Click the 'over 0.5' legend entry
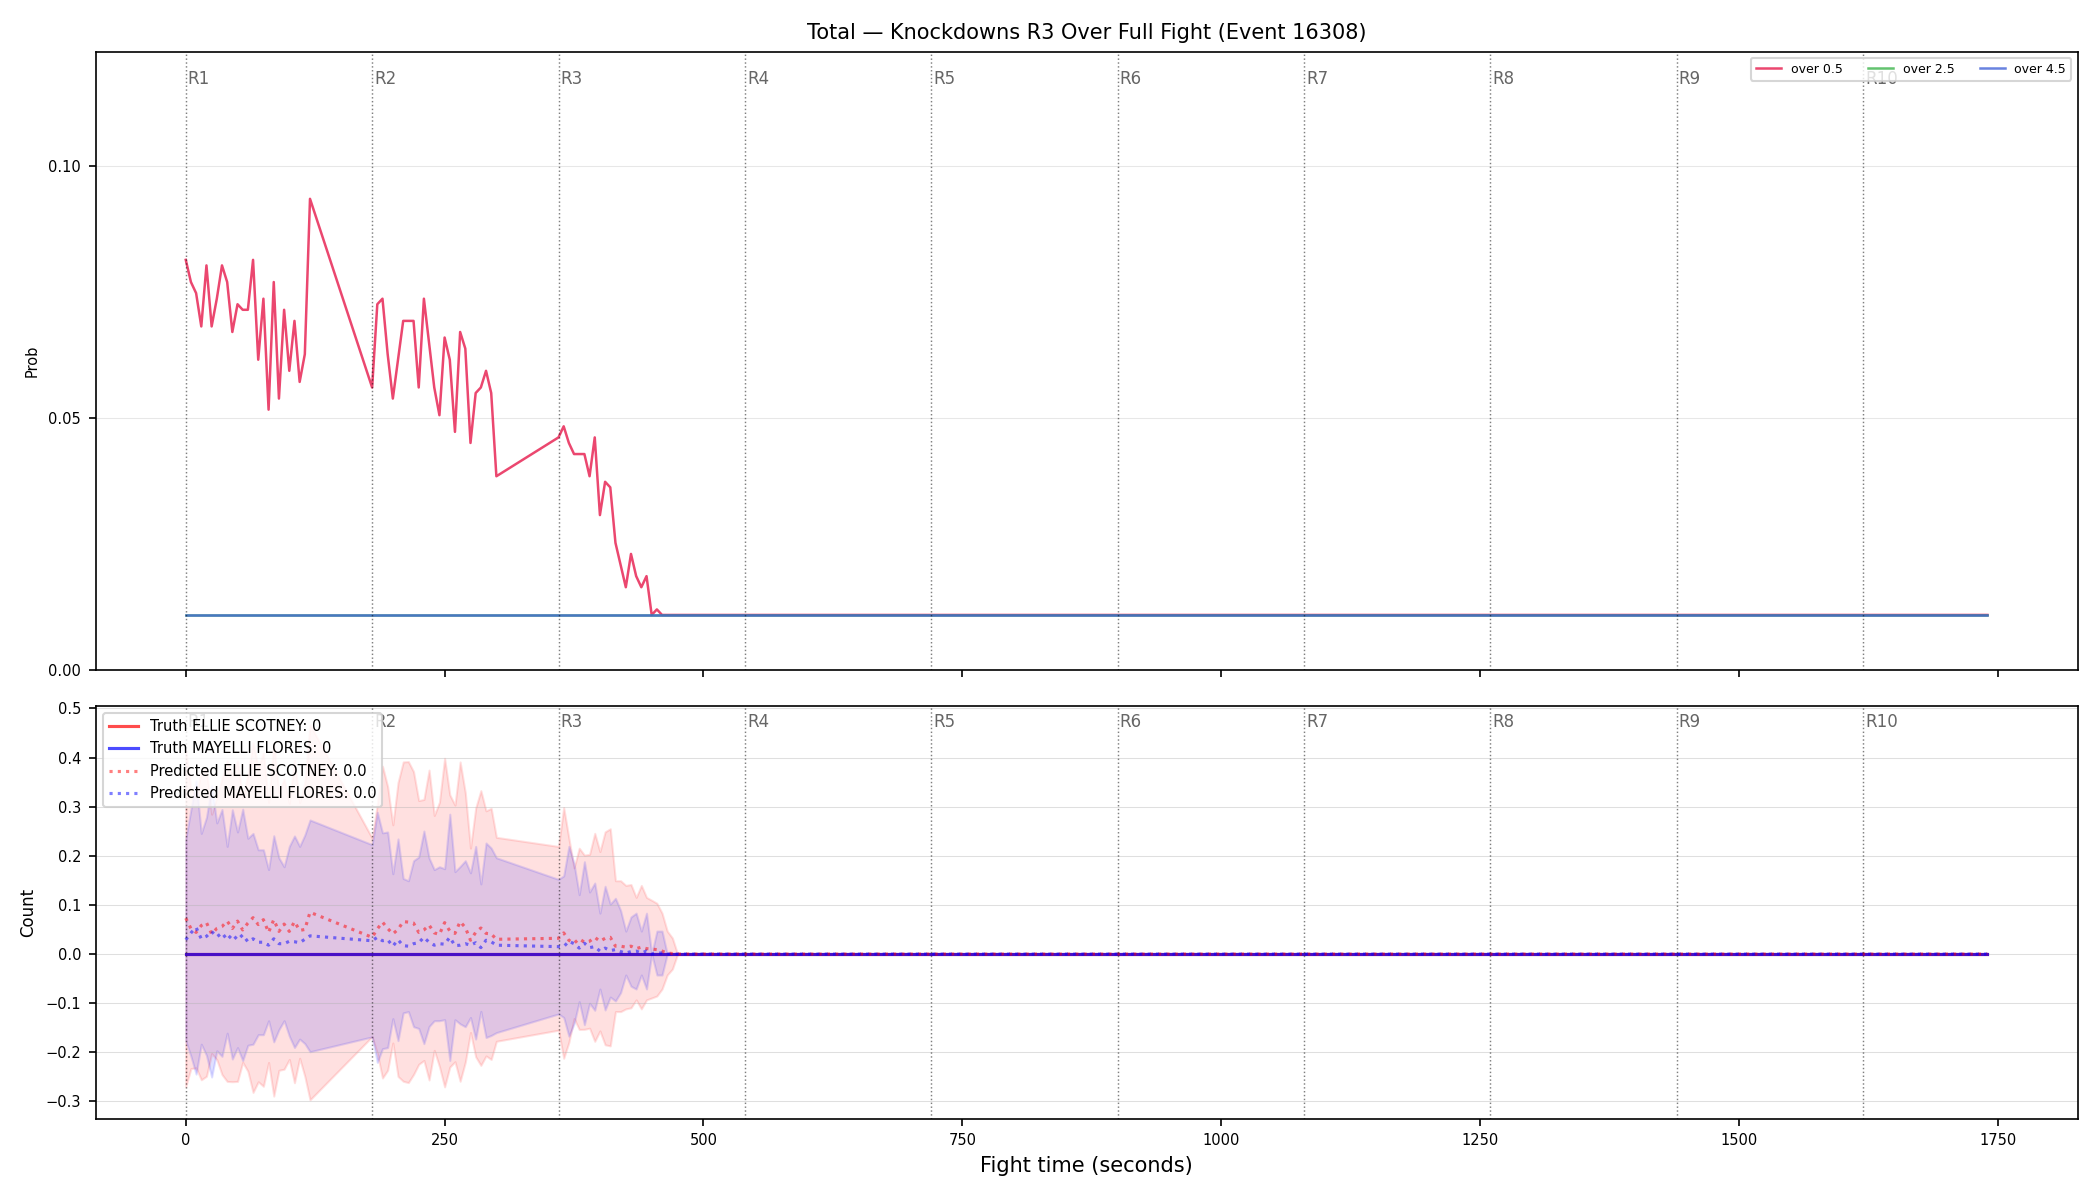 1799,69
